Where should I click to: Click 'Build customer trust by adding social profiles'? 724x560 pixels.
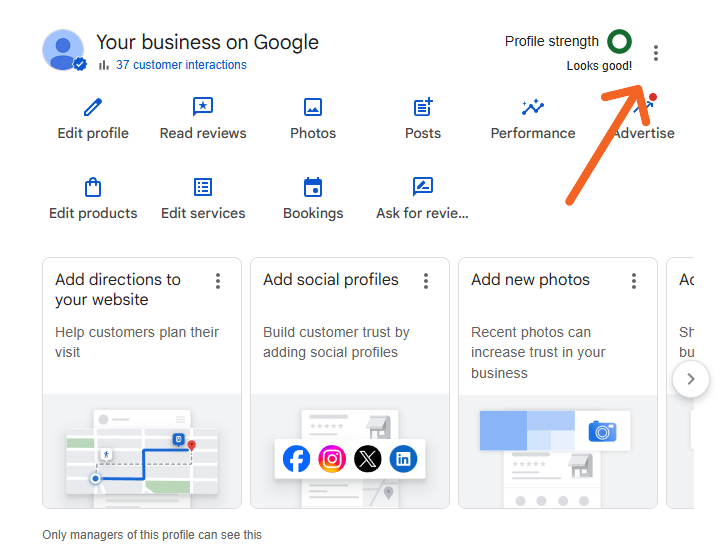(336, 342)
